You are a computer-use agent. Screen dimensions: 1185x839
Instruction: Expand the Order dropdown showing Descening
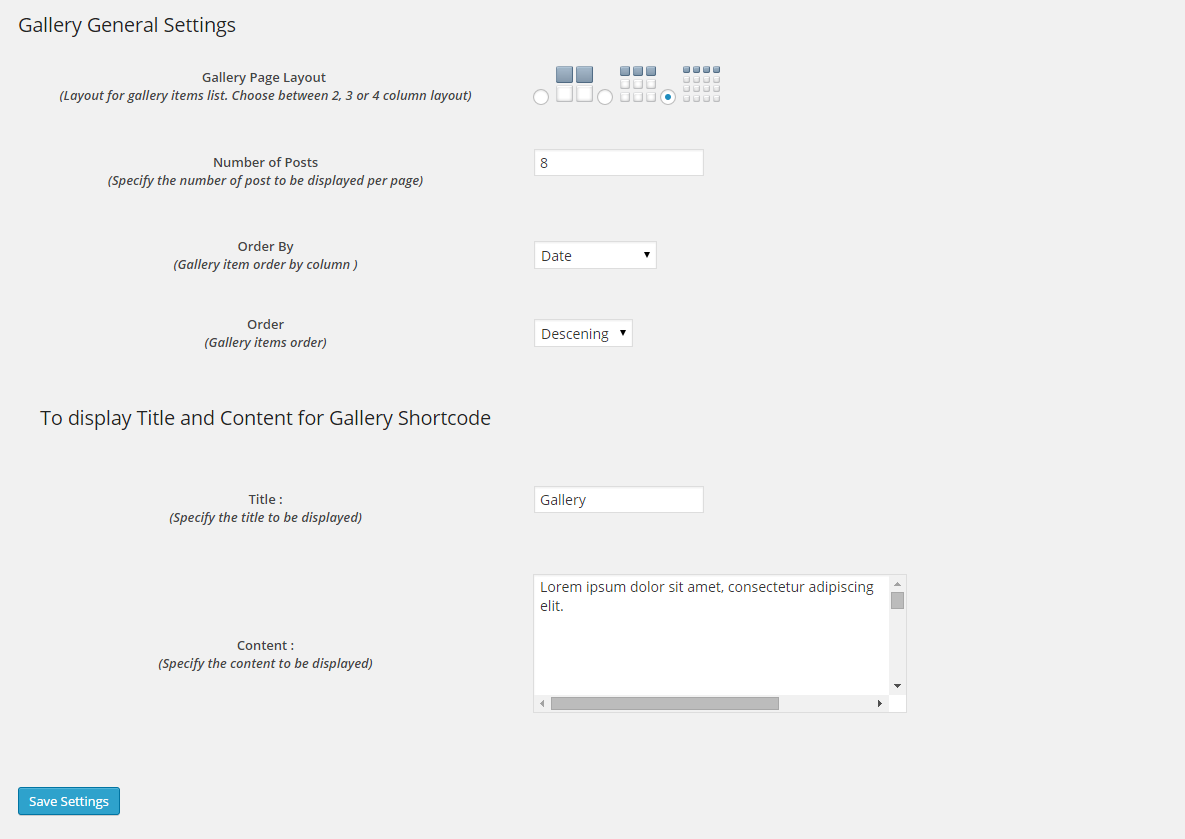coord(583,333)
